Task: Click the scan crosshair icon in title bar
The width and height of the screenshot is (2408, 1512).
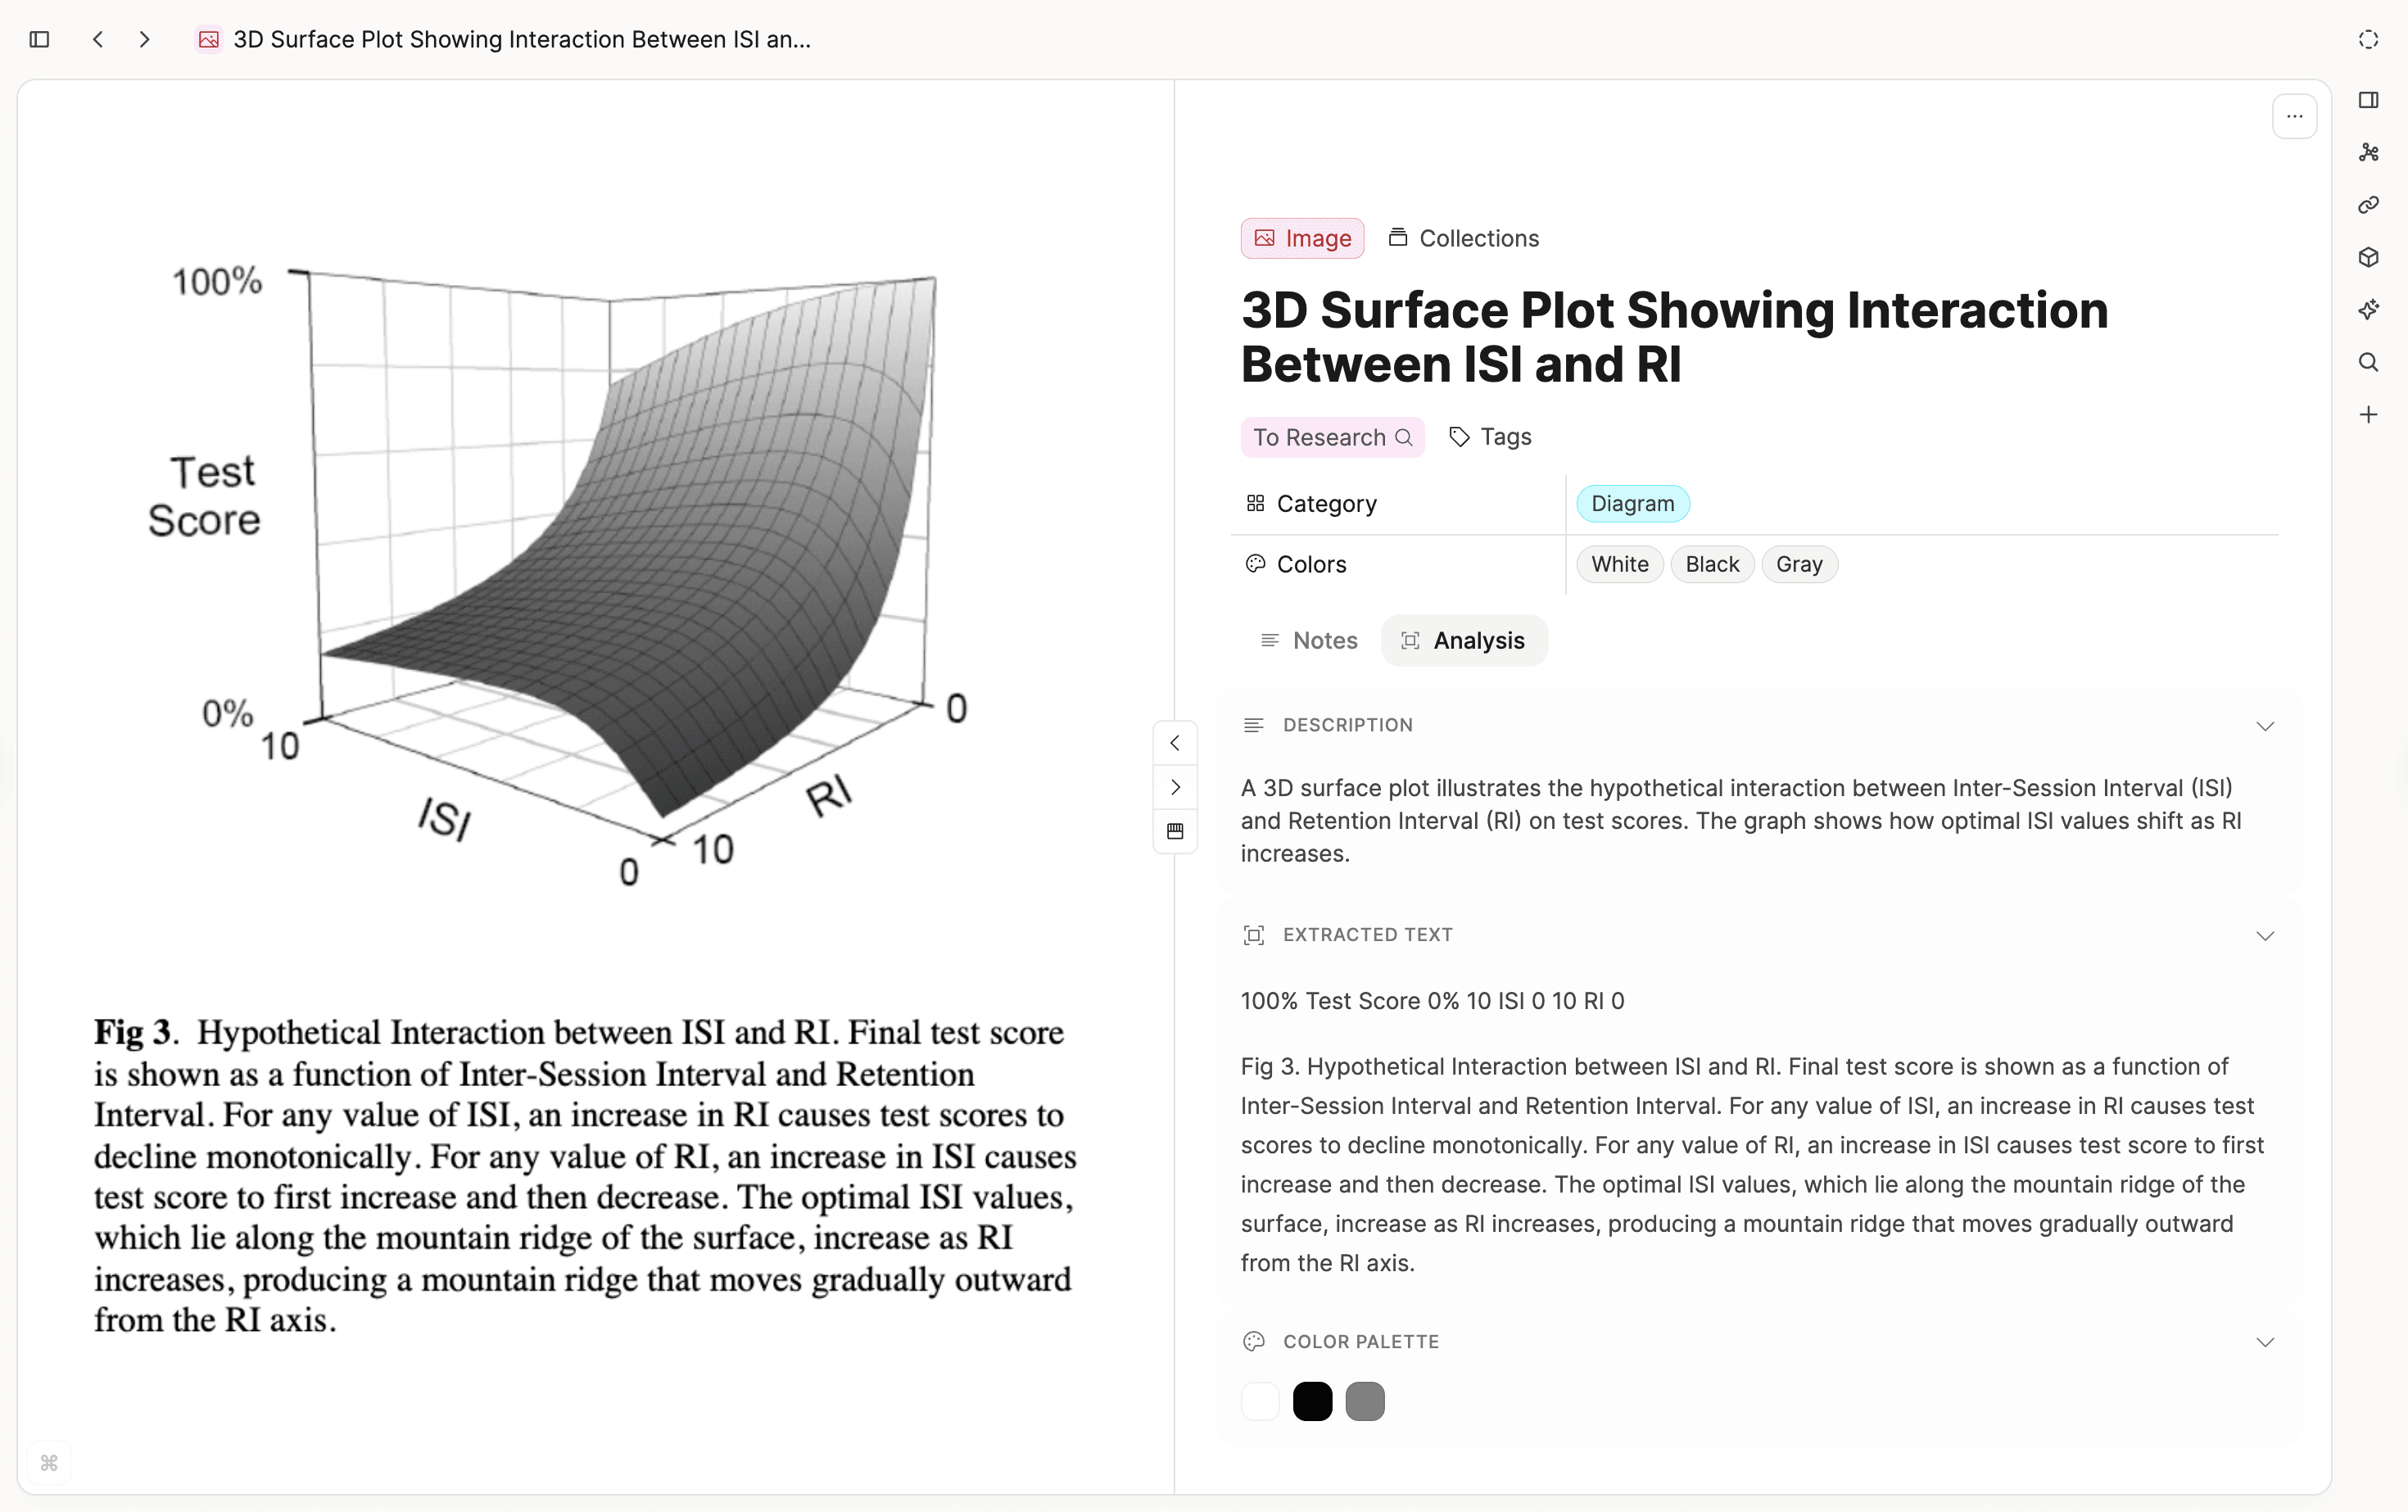Action: (2367, 40)
